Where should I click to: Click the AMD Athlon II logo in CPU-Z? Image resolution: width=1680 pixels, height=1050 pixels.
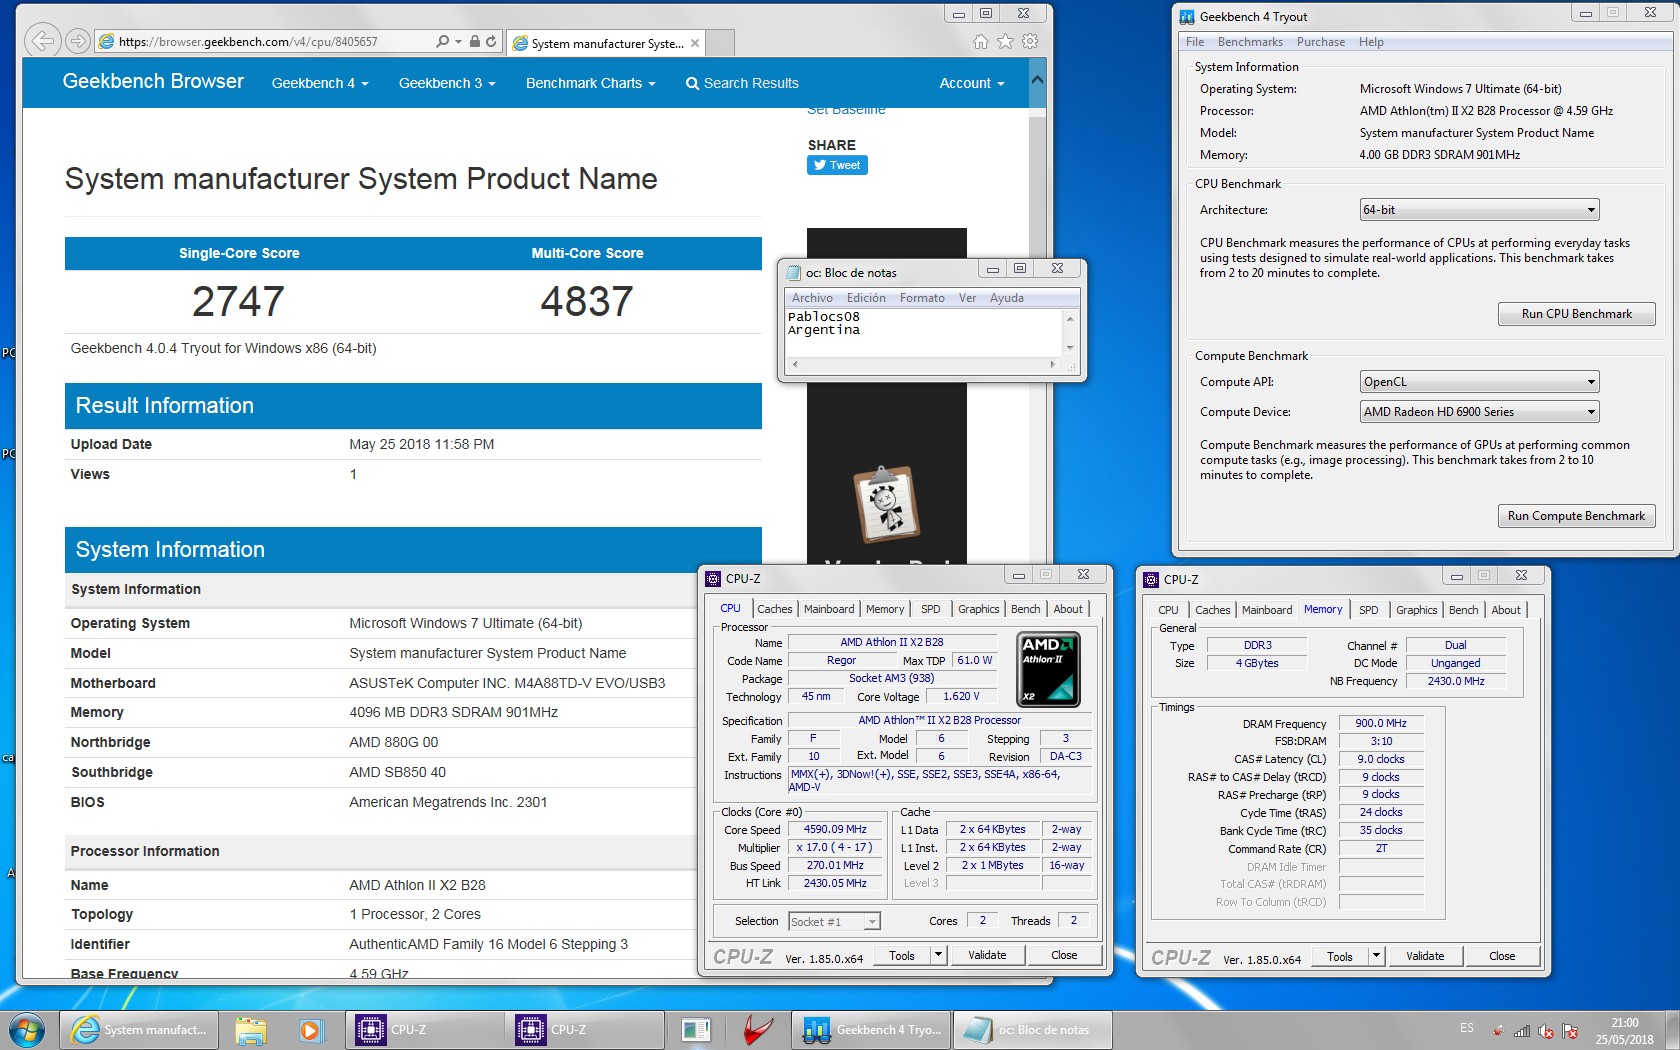[1048, 669]
